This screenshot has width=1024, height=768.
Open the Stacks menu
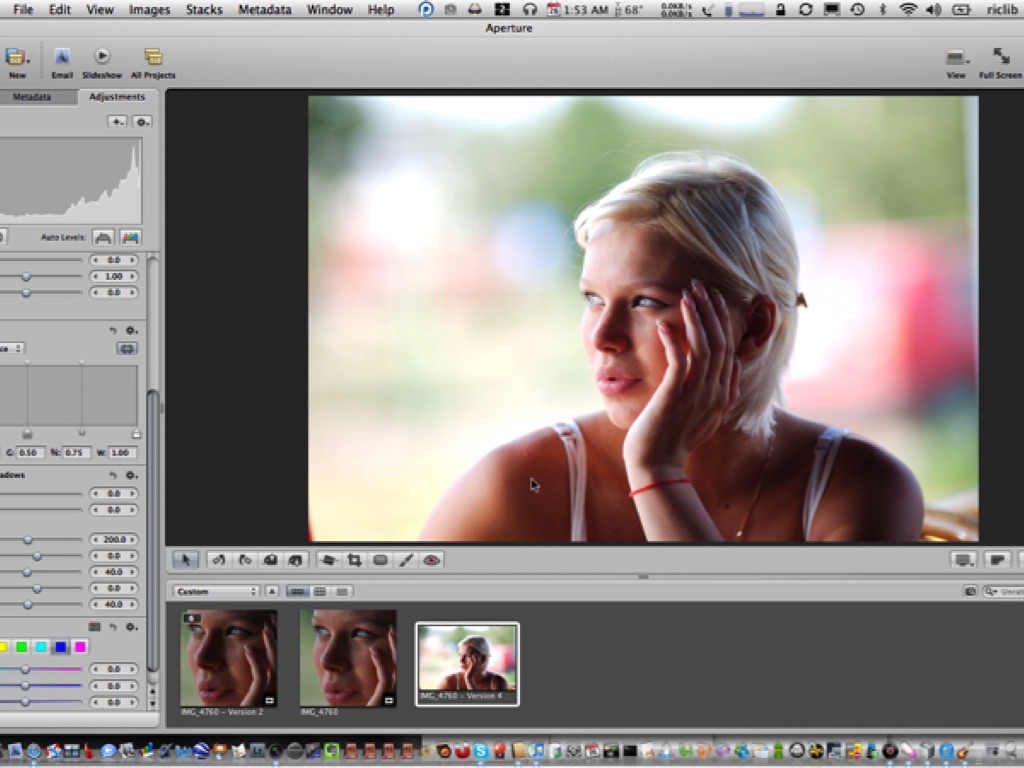pyautogui.click(x=204, y=10)
